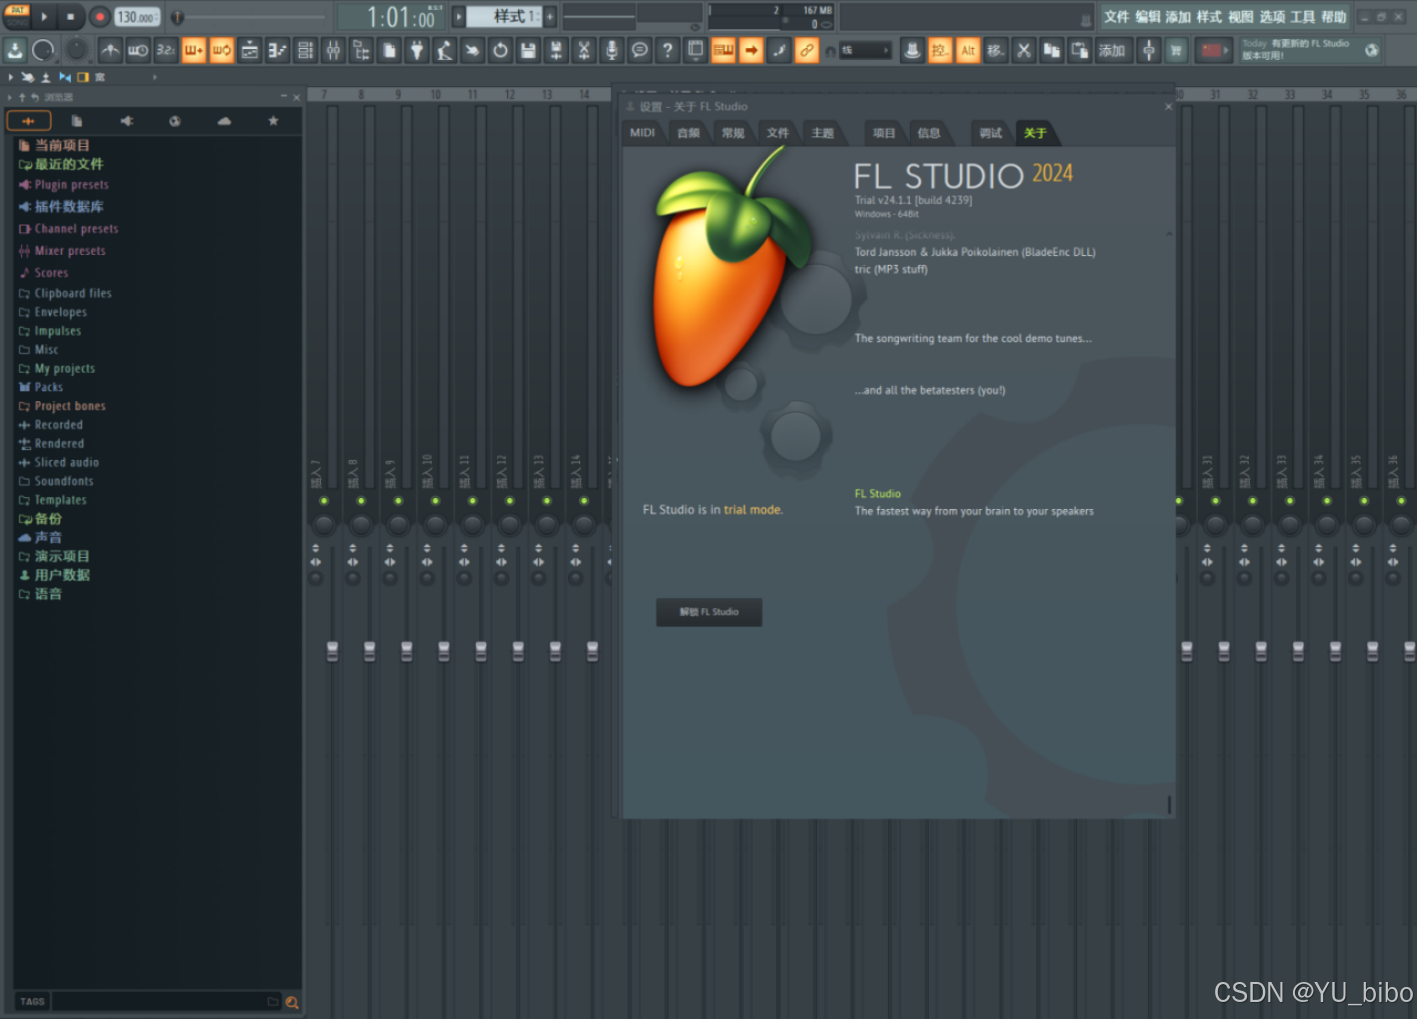Screen dimensions: 1418x1019
Task: Open the 编辑 menu
Action: pos(1148,17)
